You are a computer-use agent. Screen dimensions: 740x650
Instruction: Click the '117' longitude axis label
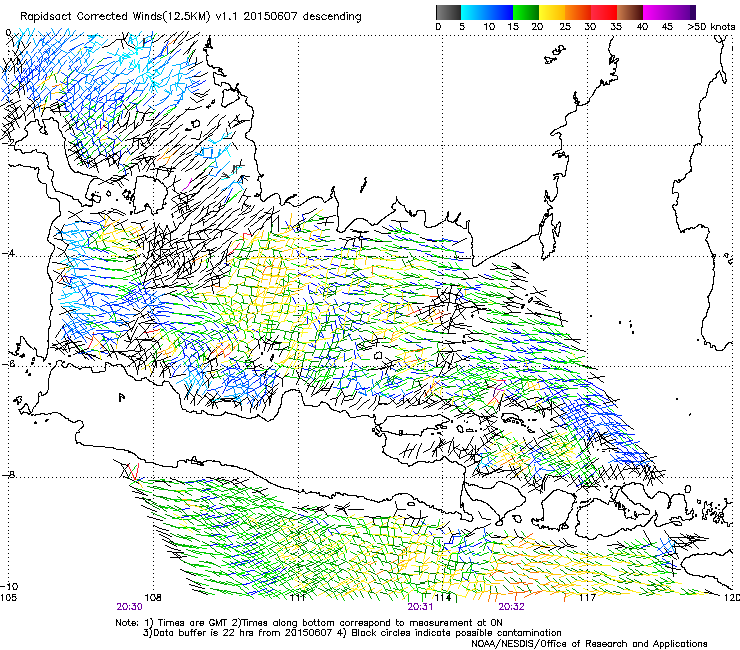[587, 598]
